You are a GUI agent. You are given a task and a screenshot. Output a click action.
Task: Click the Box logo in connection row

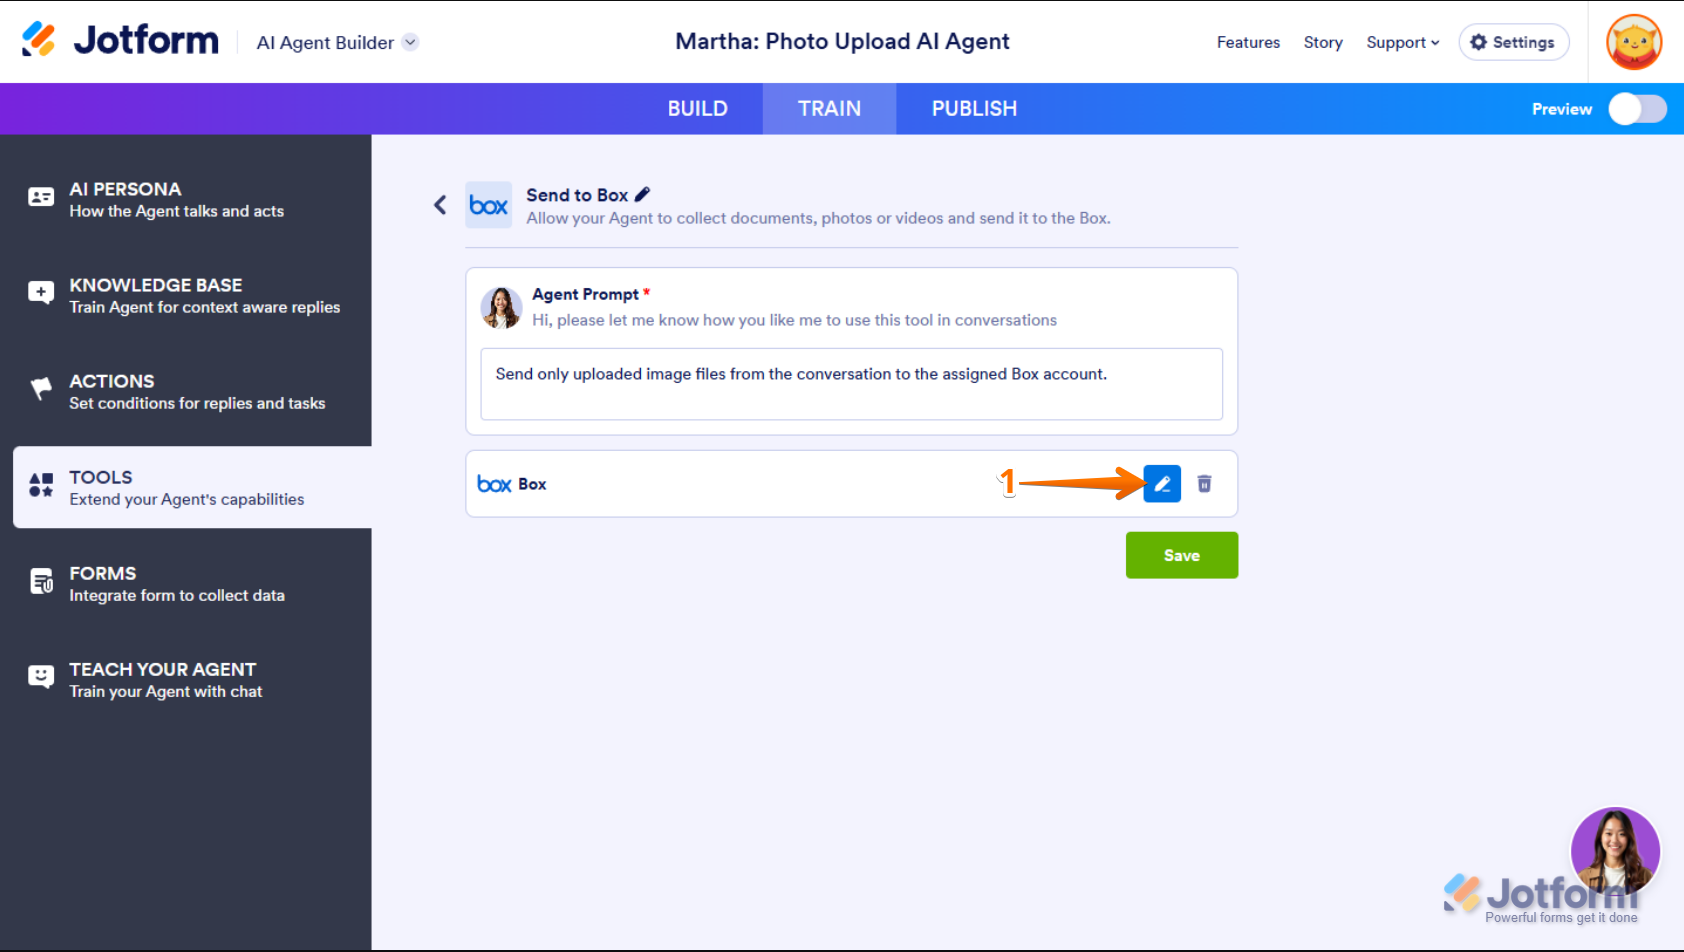[x=494, y=484]
